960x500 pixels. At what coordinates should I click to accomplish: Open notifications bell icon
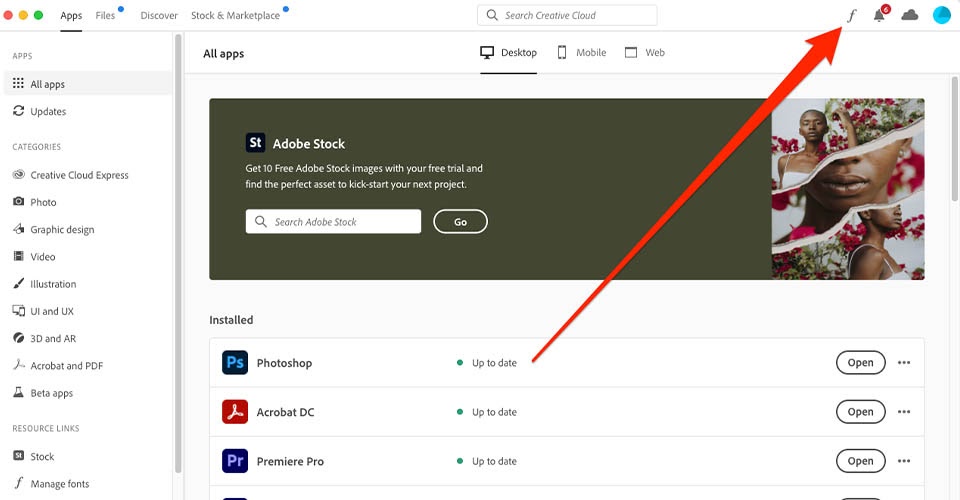[x=880, y=15]
